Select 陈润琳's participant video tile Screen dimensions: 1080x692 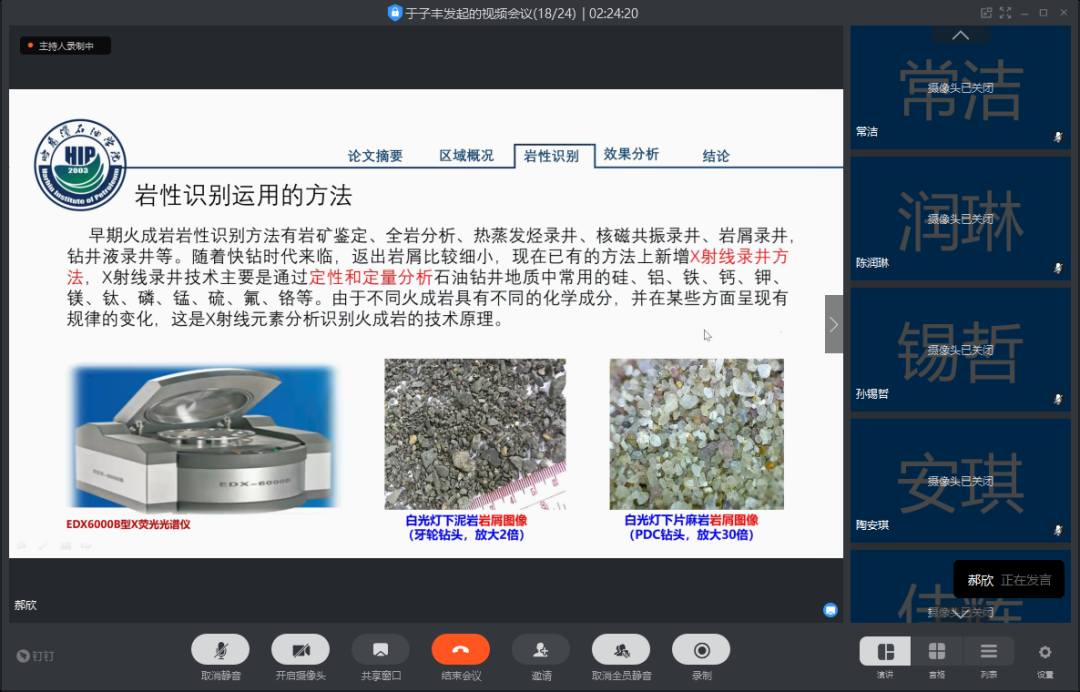click(x=960, y=217)
